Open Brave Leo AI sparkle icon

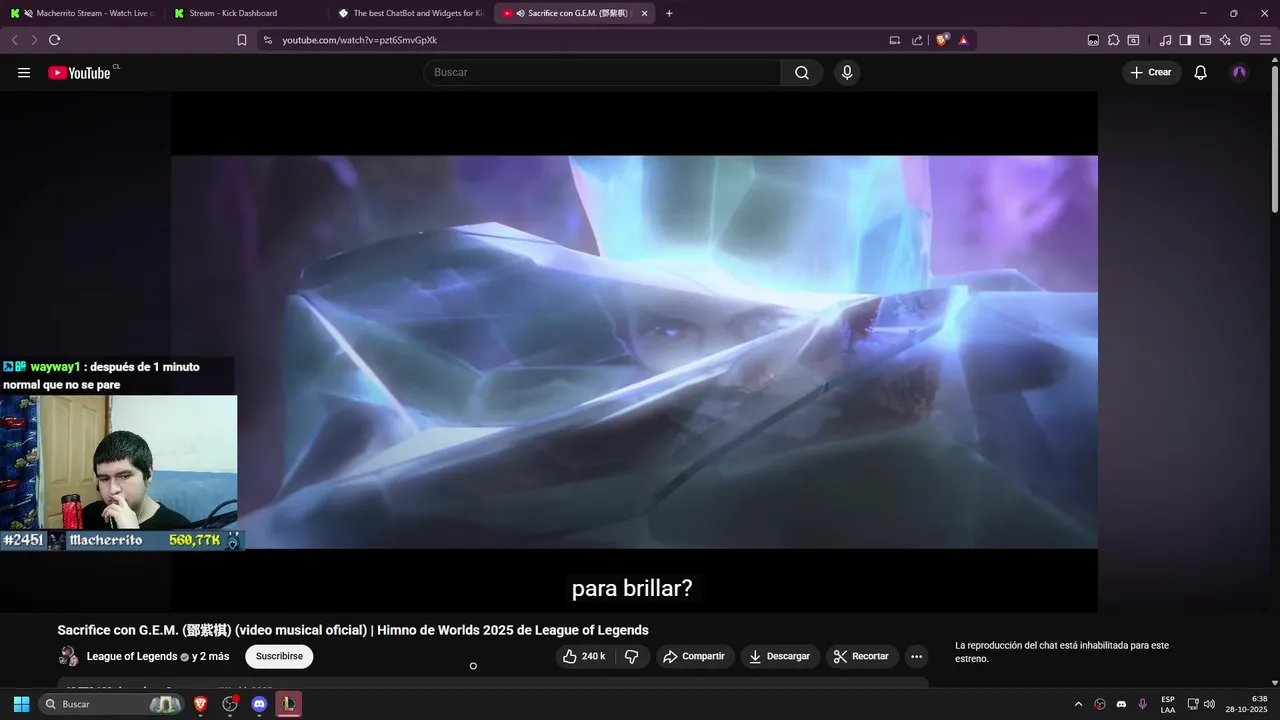point(1225,40)
